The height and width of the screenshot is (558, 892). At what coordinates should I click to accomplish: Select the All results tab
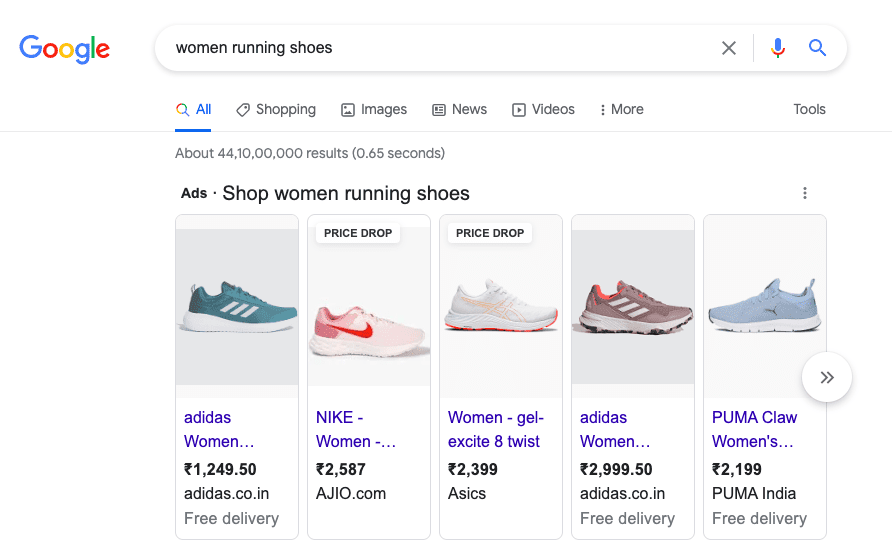pos(194,110)
